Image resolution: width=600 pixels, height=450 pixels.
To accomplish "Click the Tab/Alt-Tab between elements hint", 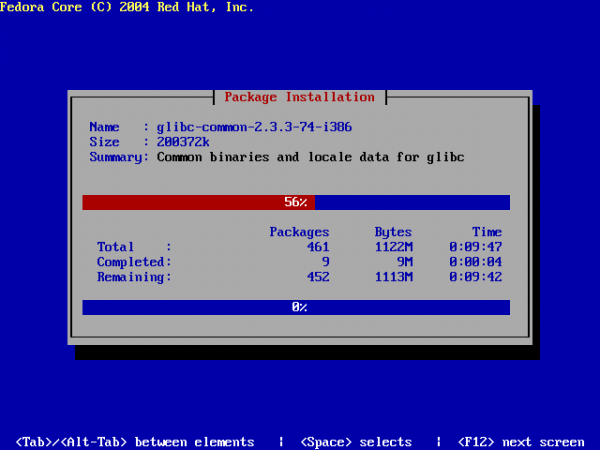I will click(x=135, y=442).
